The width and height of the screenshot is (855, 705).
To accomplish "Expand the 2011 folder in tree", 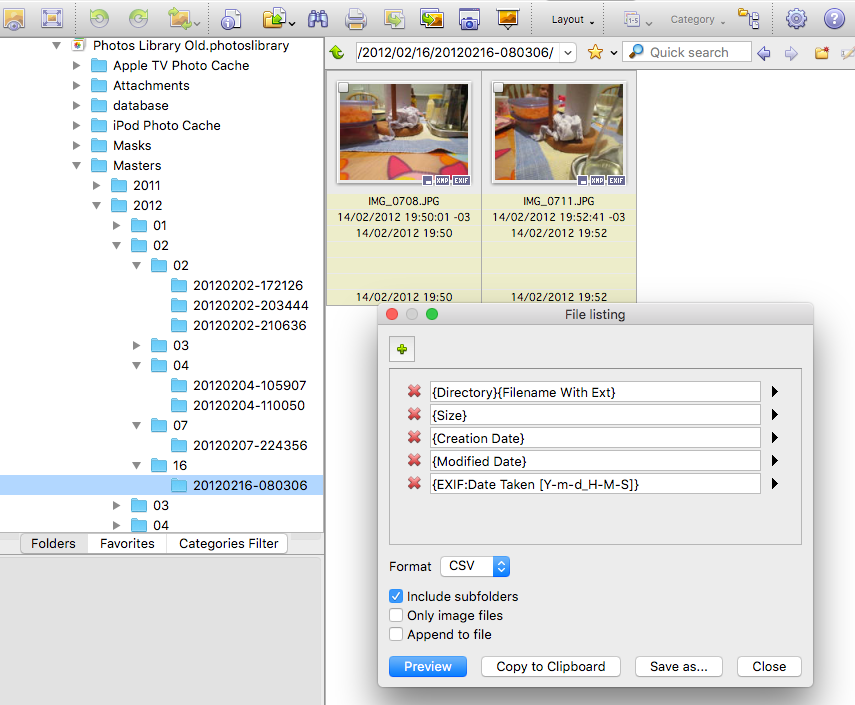I will tap(97, 186).
